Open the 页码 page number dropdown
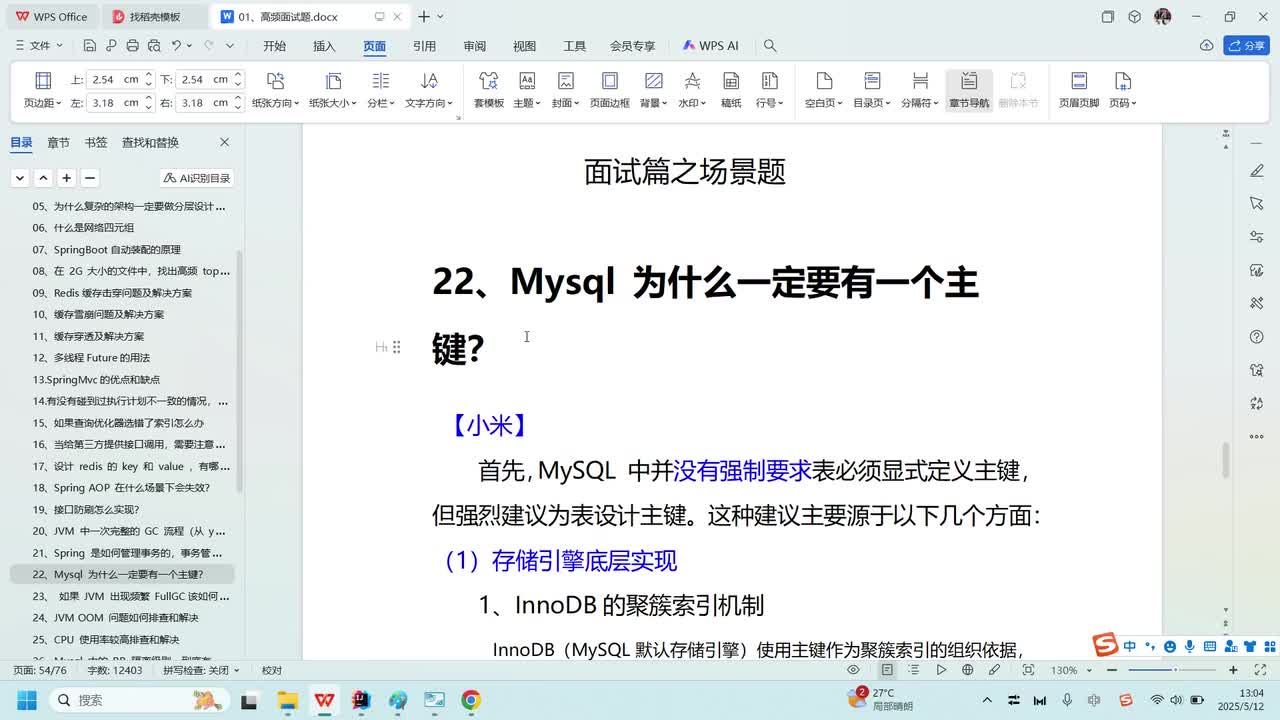Screen dimensions: 1280x720 click(1123, 90)
